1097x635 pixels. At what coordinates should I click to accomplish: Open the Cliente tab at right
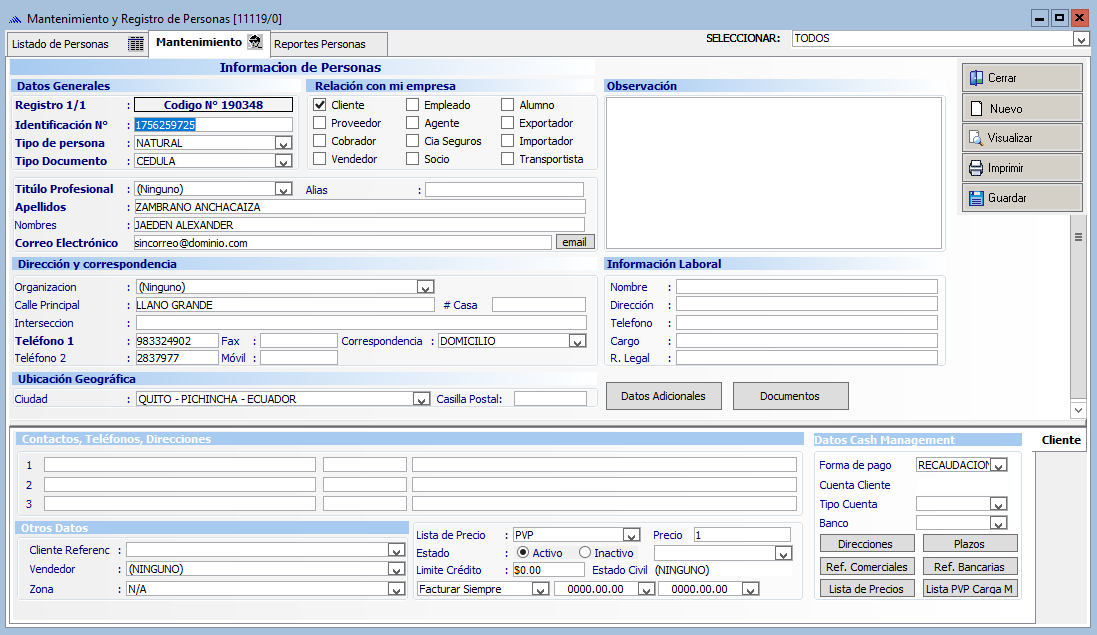[x=1060, y=440]
